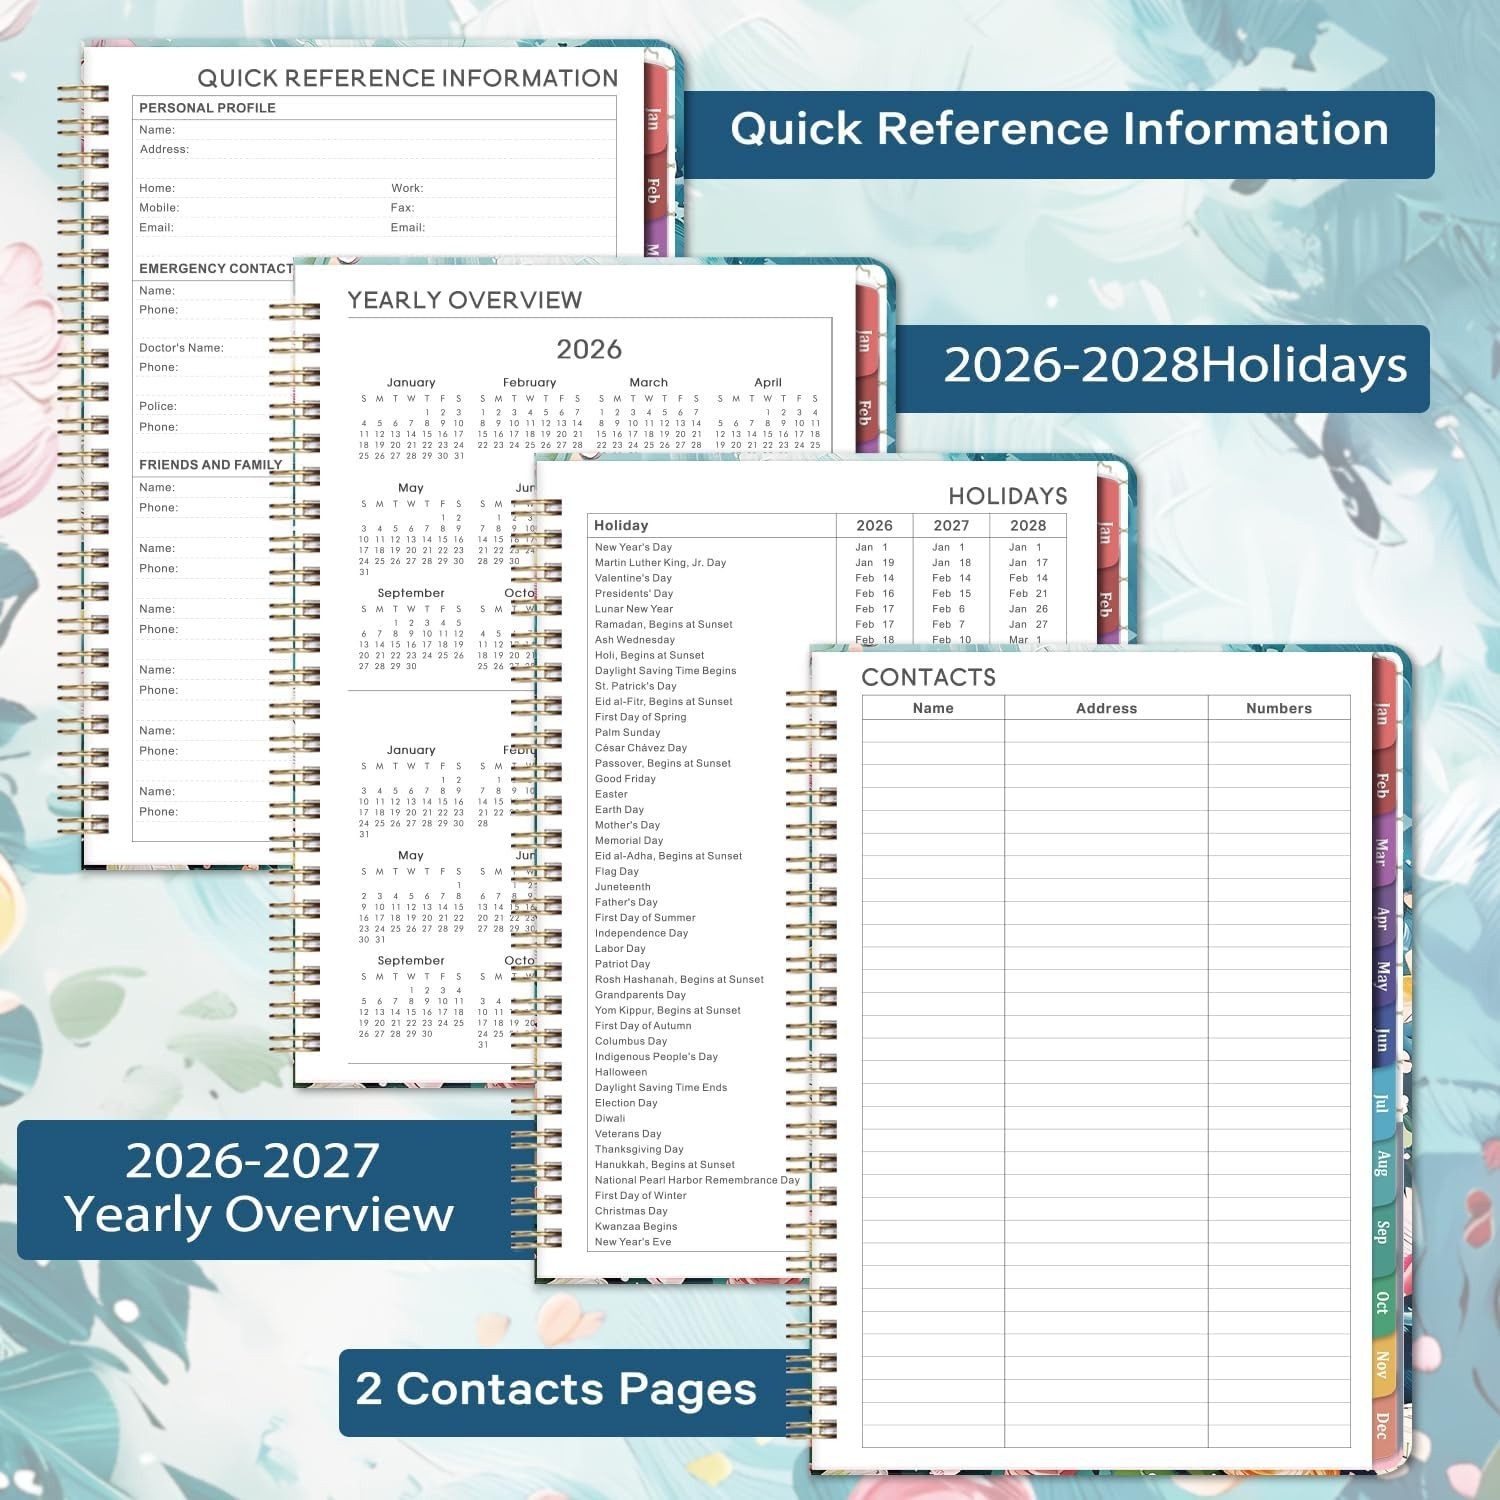The height and width of the screenshot is (1500, 1500).
Task: Click the HOLIDAYS page heading
Action: [1008, 496]
